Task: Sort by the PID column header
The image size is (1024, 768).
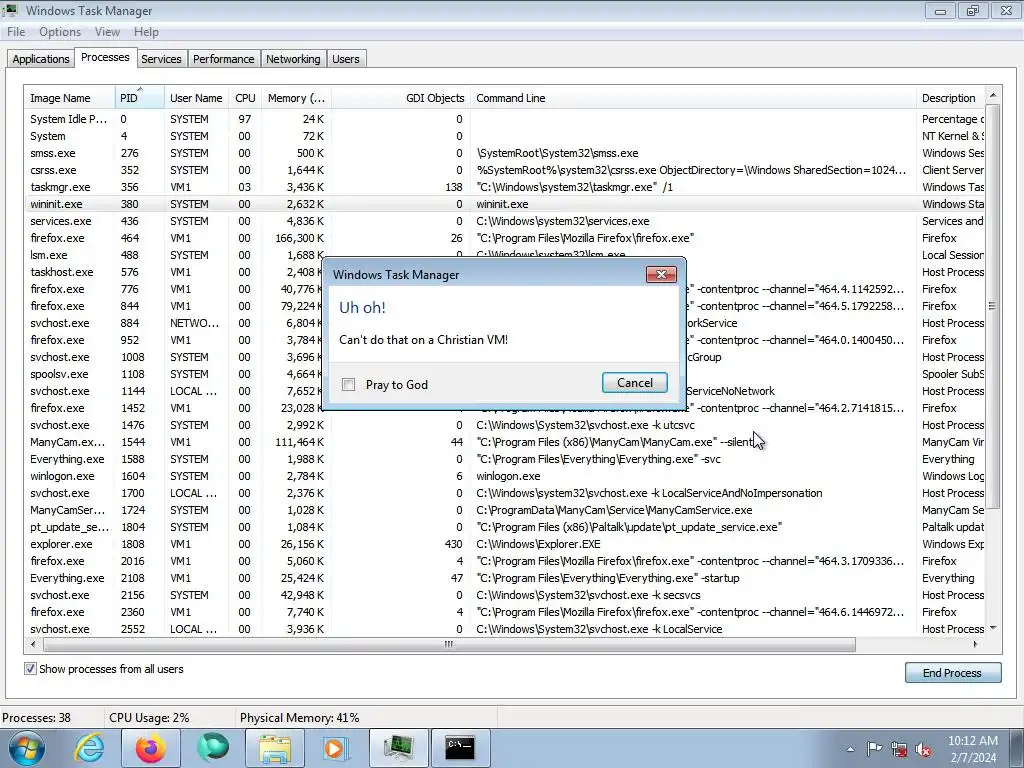Action: [140, 98]
